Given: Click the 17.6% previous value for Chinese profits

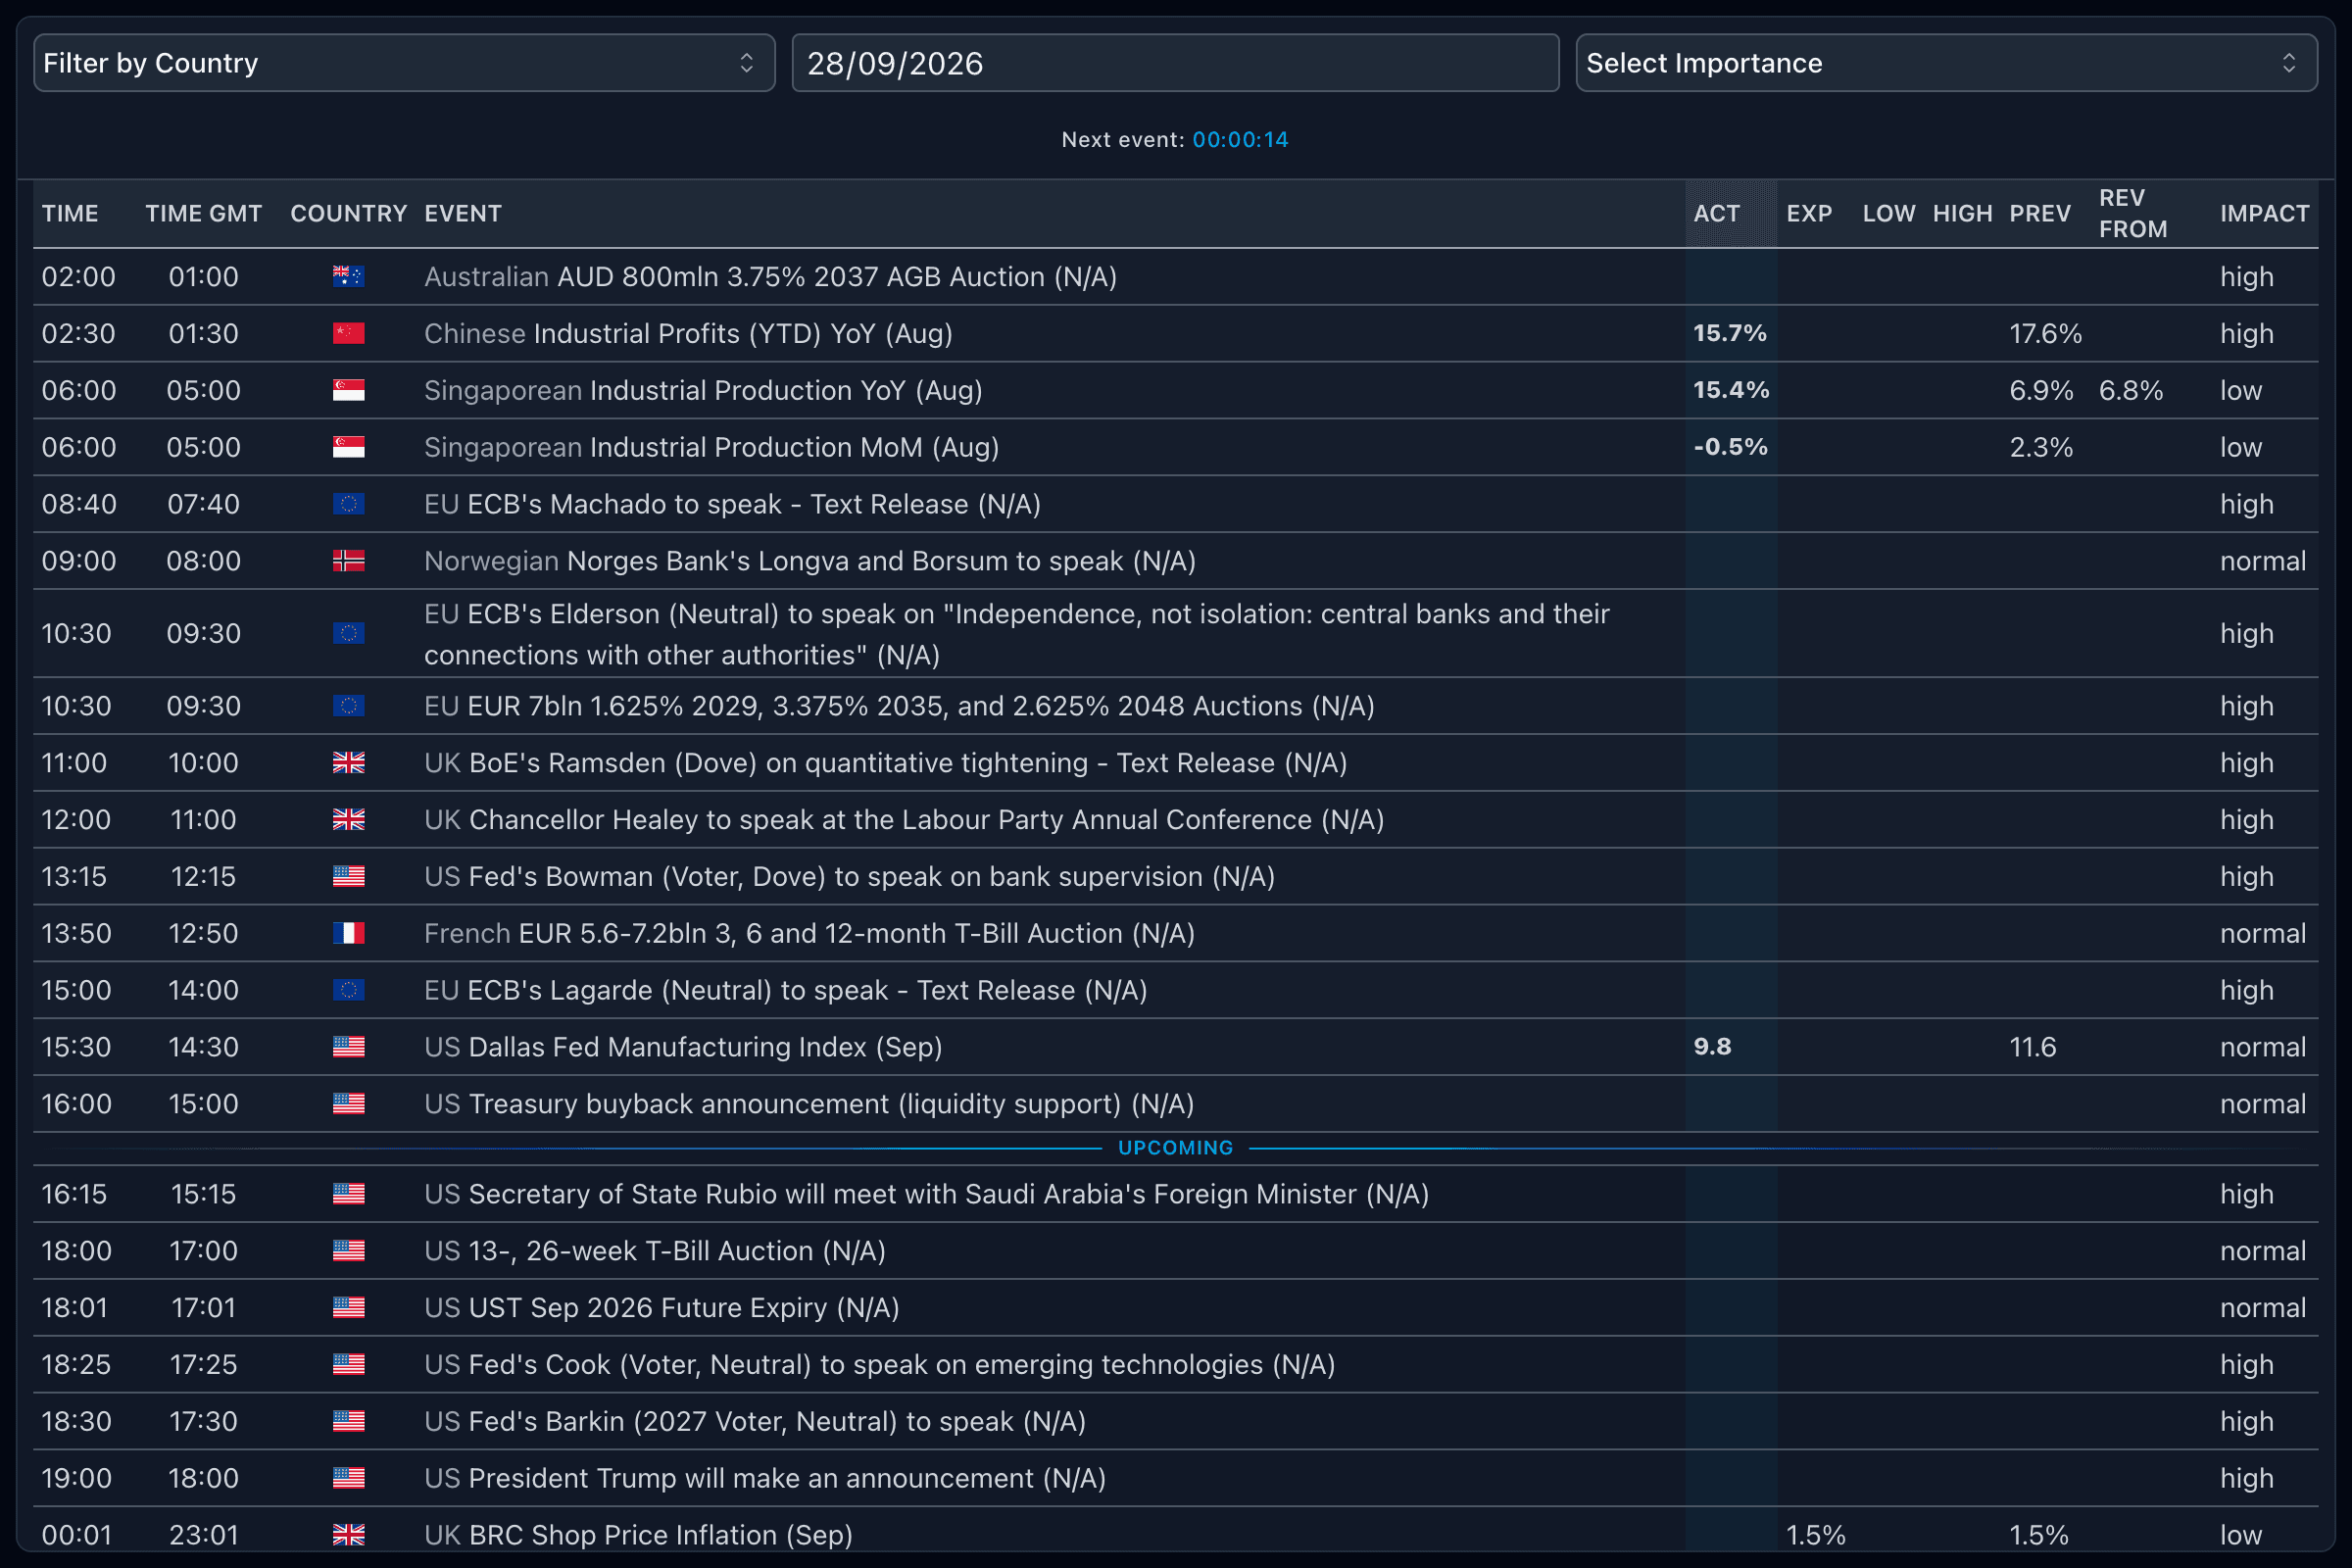Looking at the screenshot, I should (x=2046, y=334).
